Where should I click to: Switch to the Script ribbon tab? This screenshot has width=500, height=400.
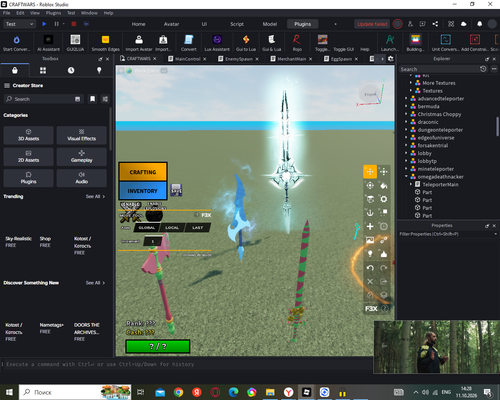[237, 24]
